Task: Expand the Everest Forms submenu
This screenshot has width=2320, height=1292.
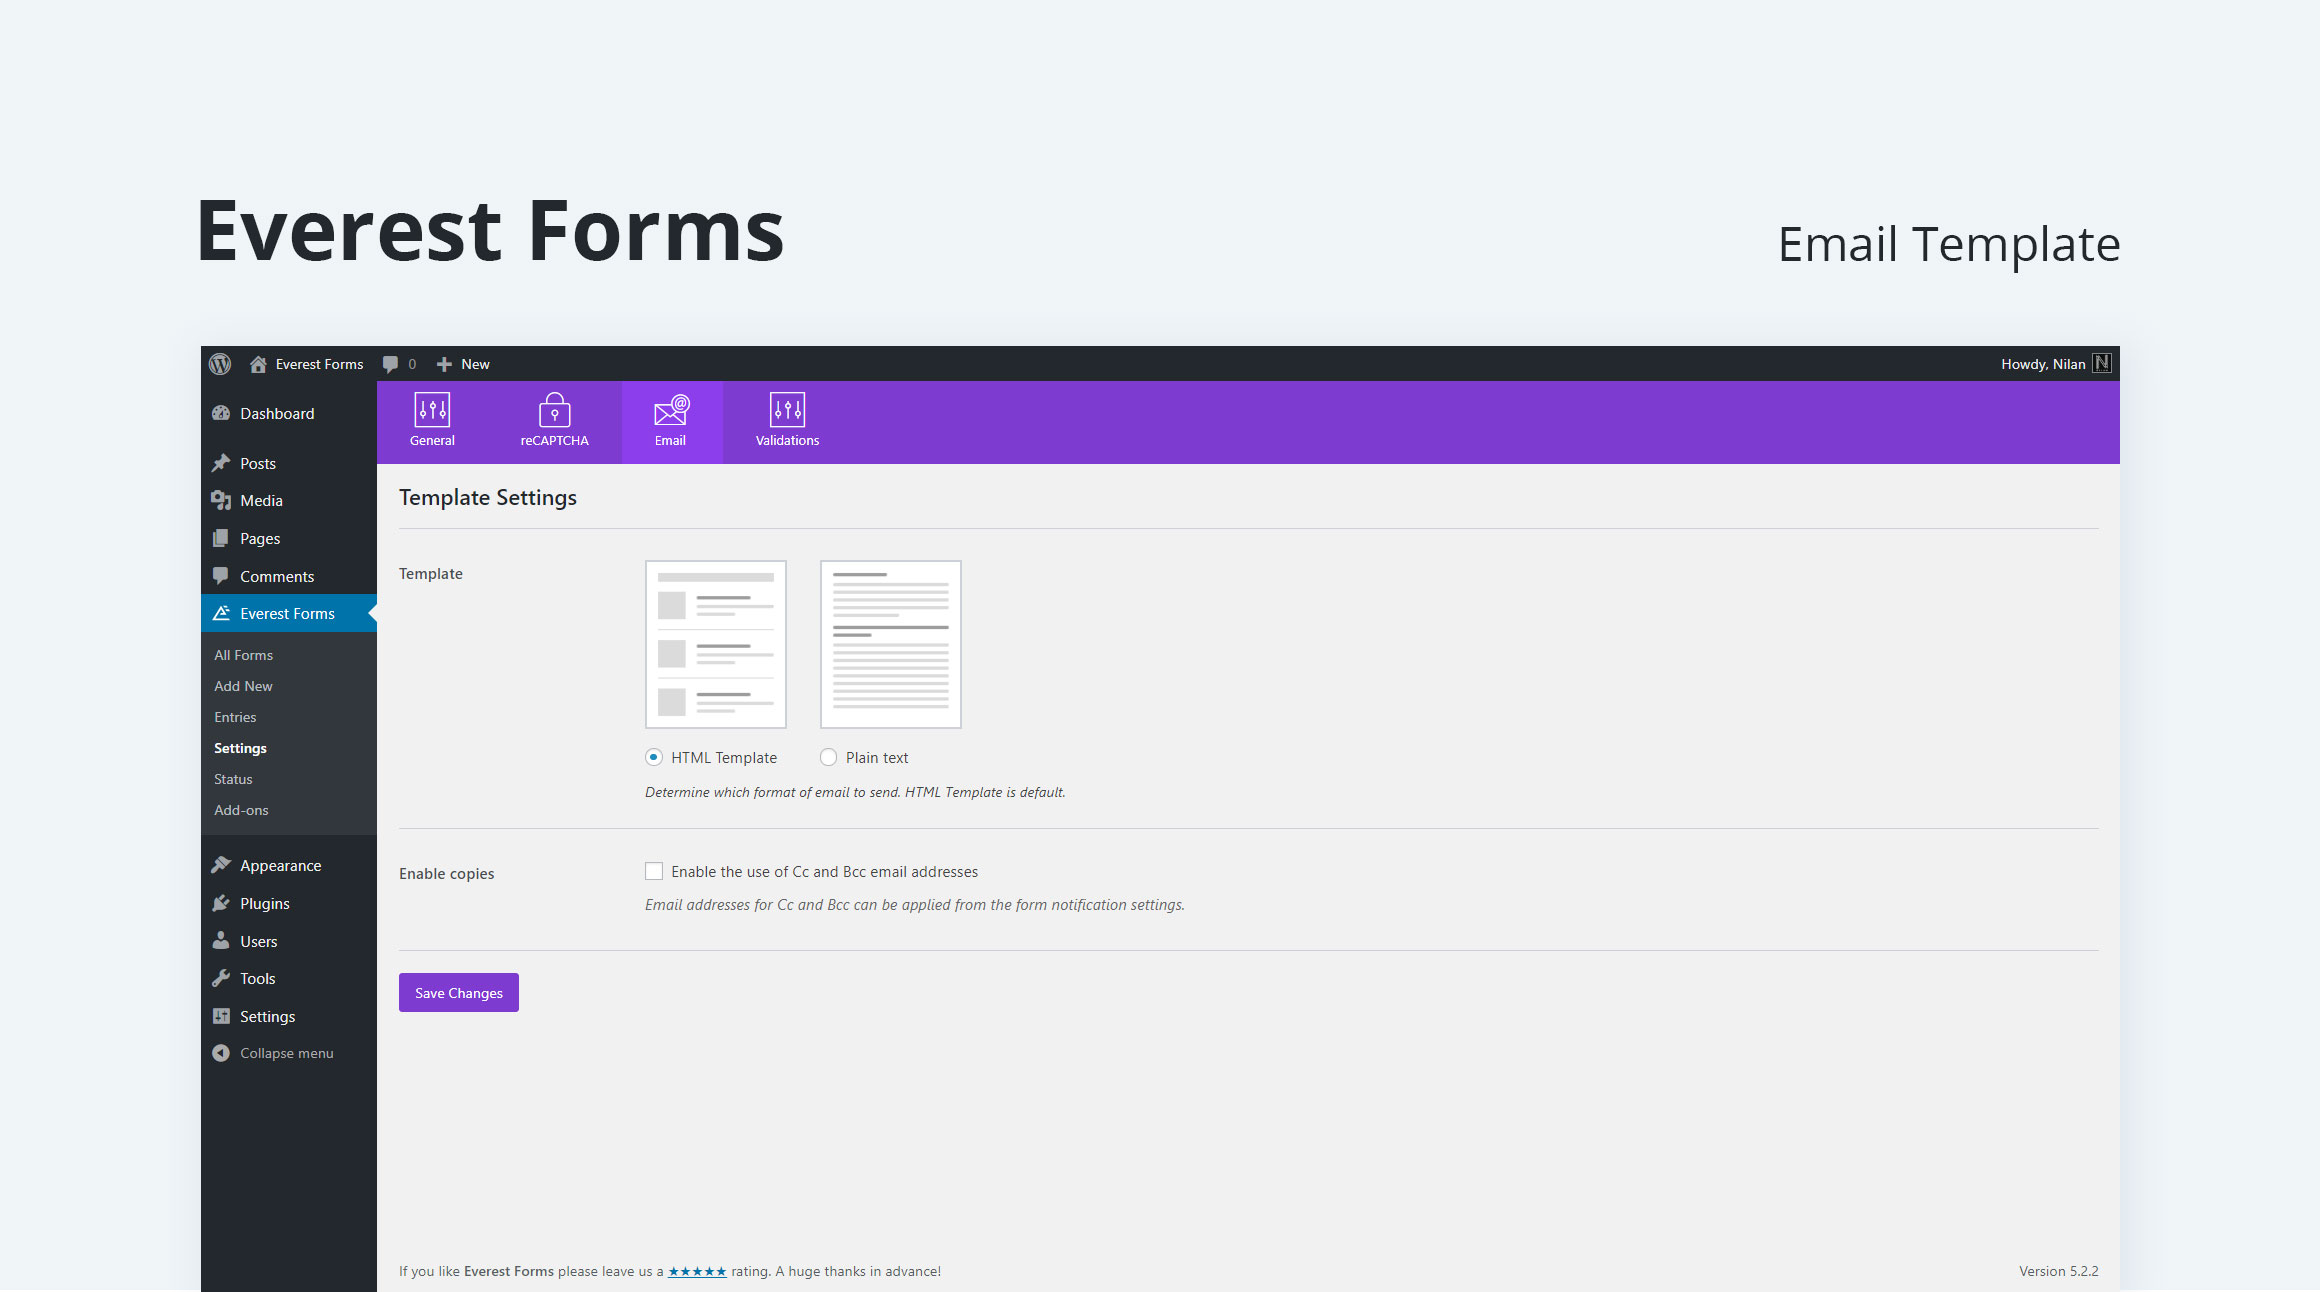Action: tap(290, 613)
